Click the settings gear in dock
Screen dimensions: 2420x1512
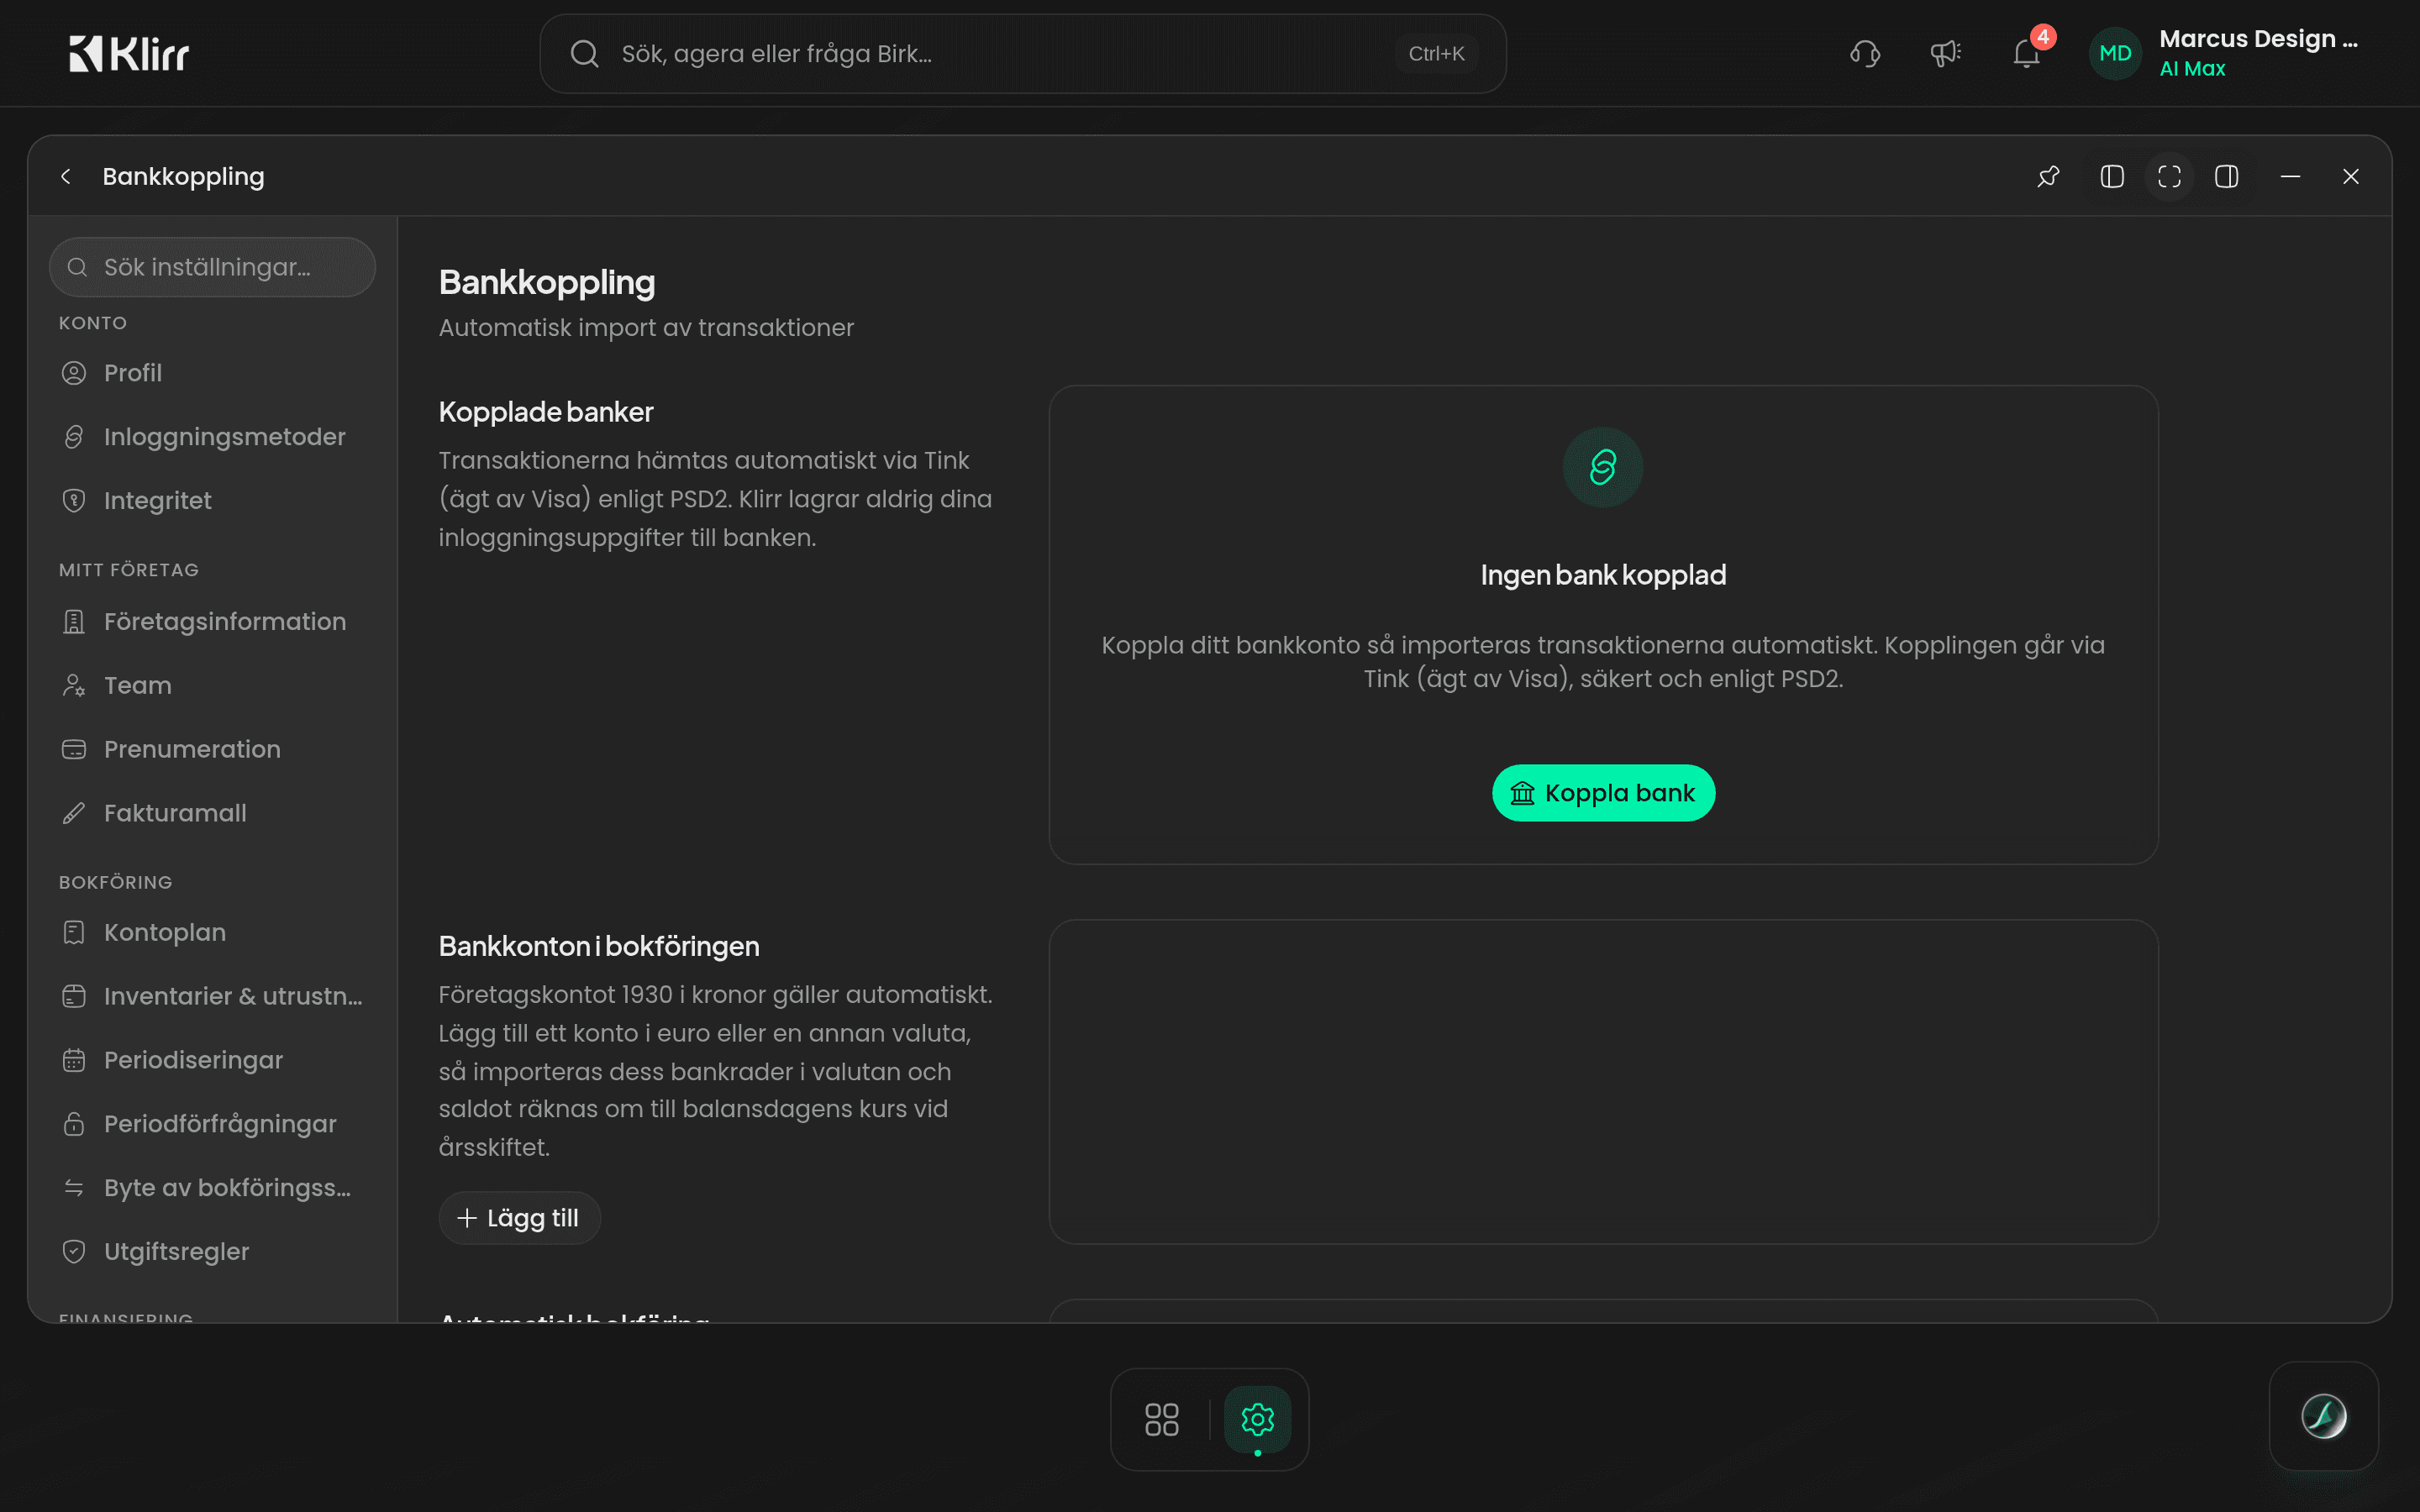point(1257,1419)
